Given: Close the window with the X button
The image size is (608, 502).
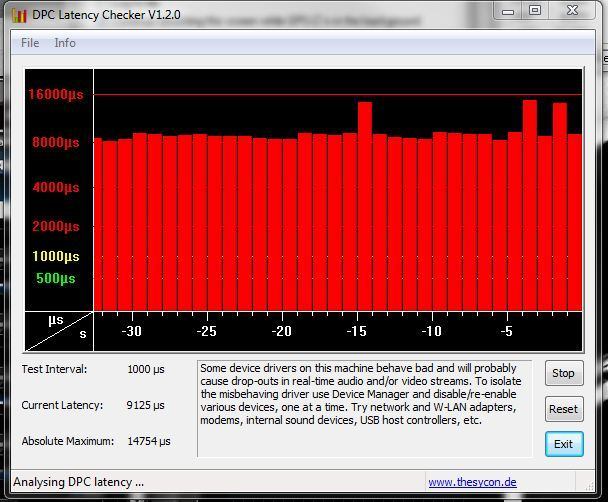Looking at the screenshot, I should 572,10.
